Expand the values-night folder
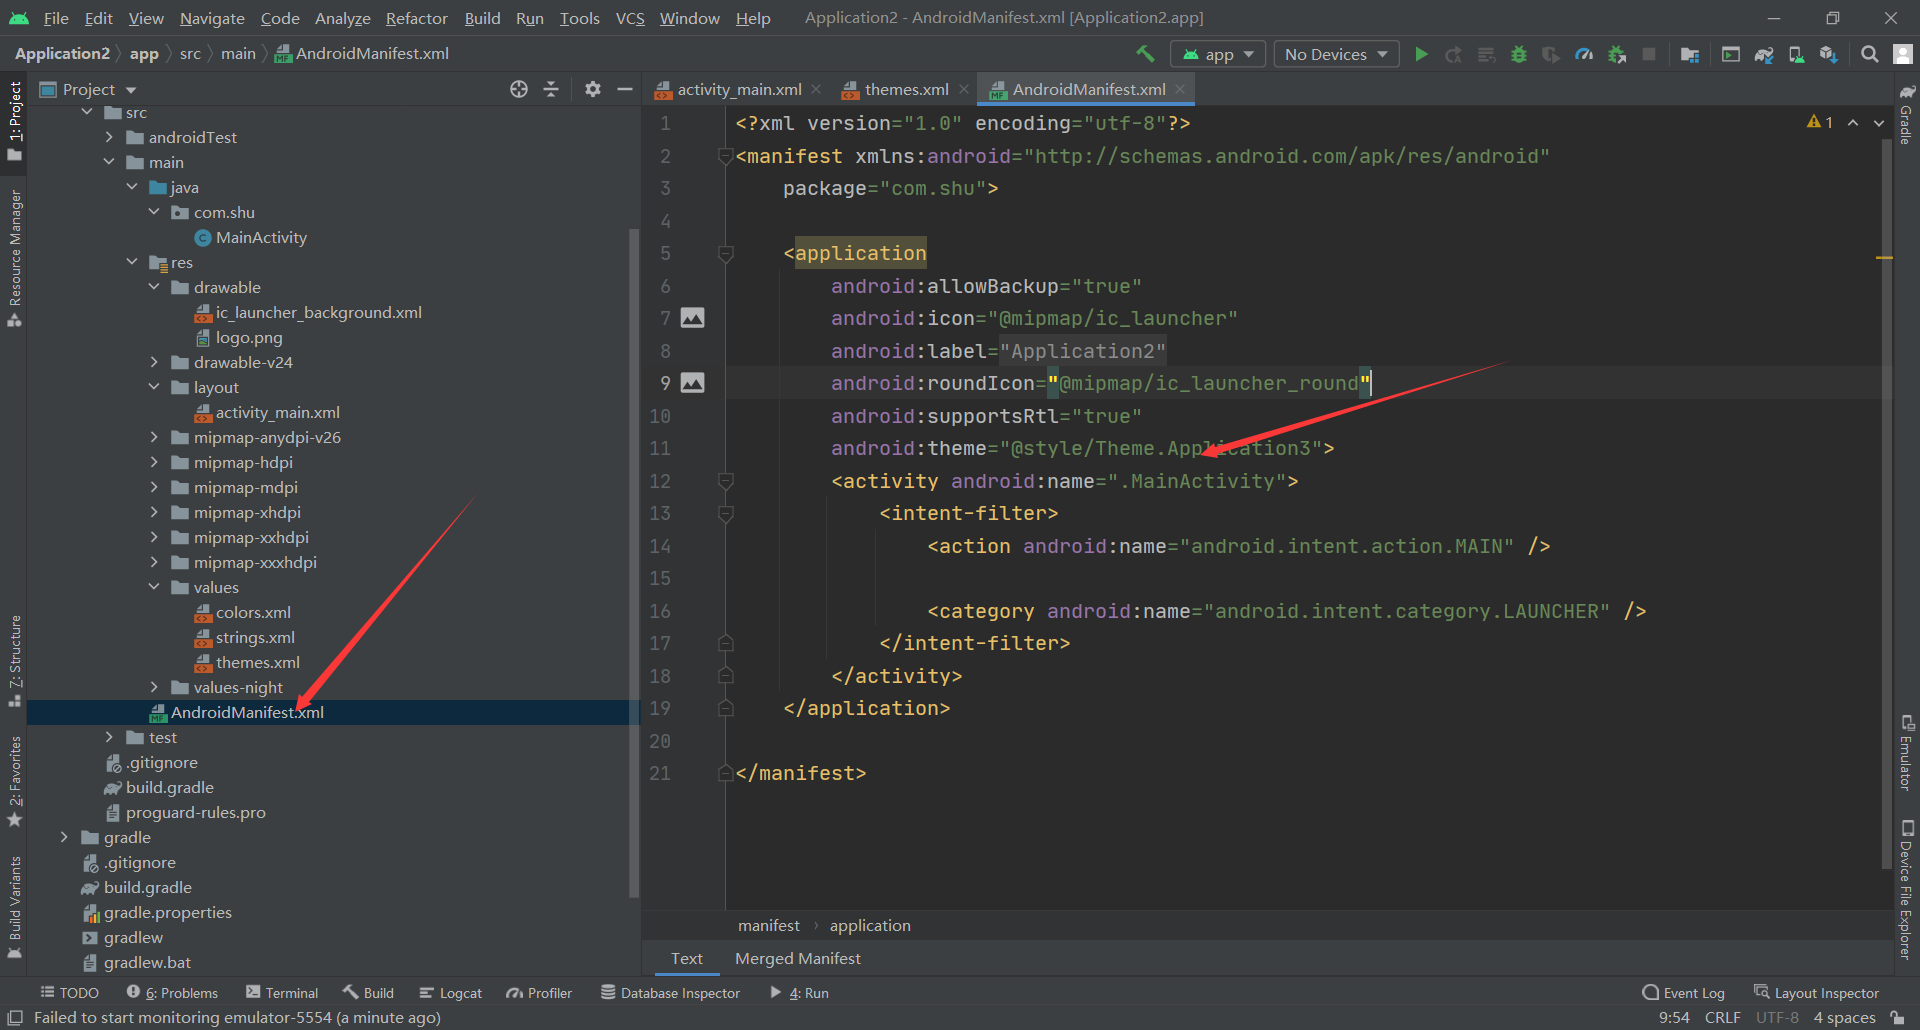 (x=154, y=687)
